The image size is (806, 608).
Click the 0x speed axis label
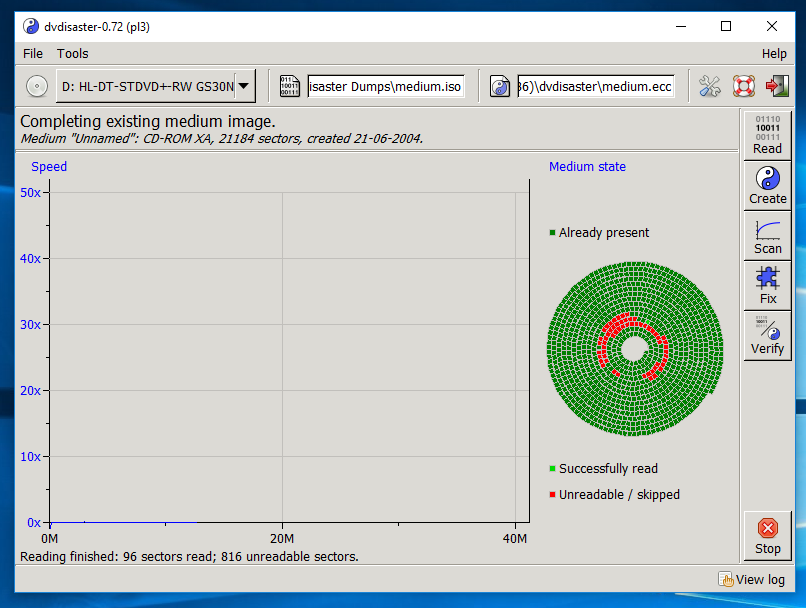click(x=34, y=523)
